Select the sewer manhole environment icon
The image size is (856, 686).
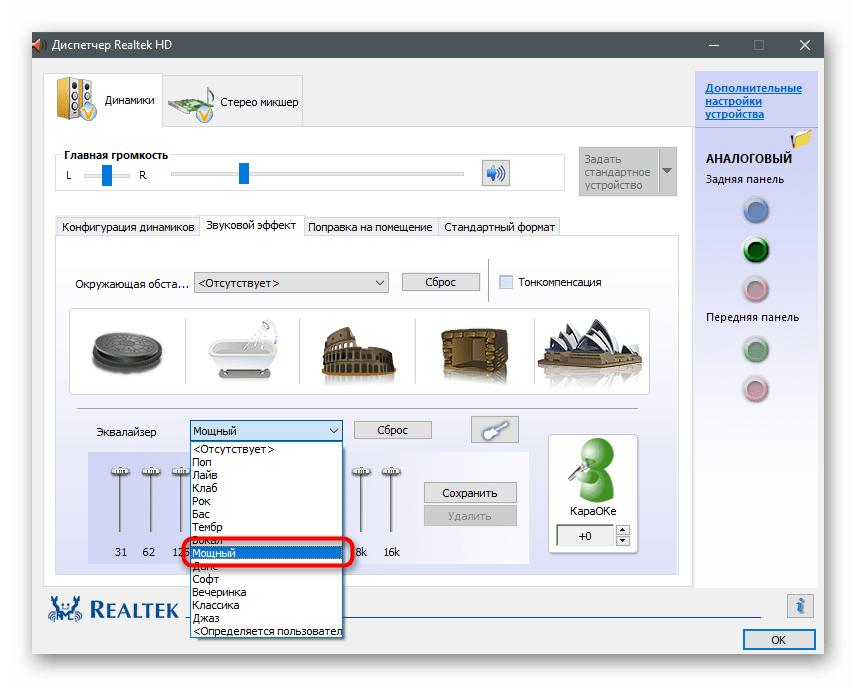click(126, 350)
